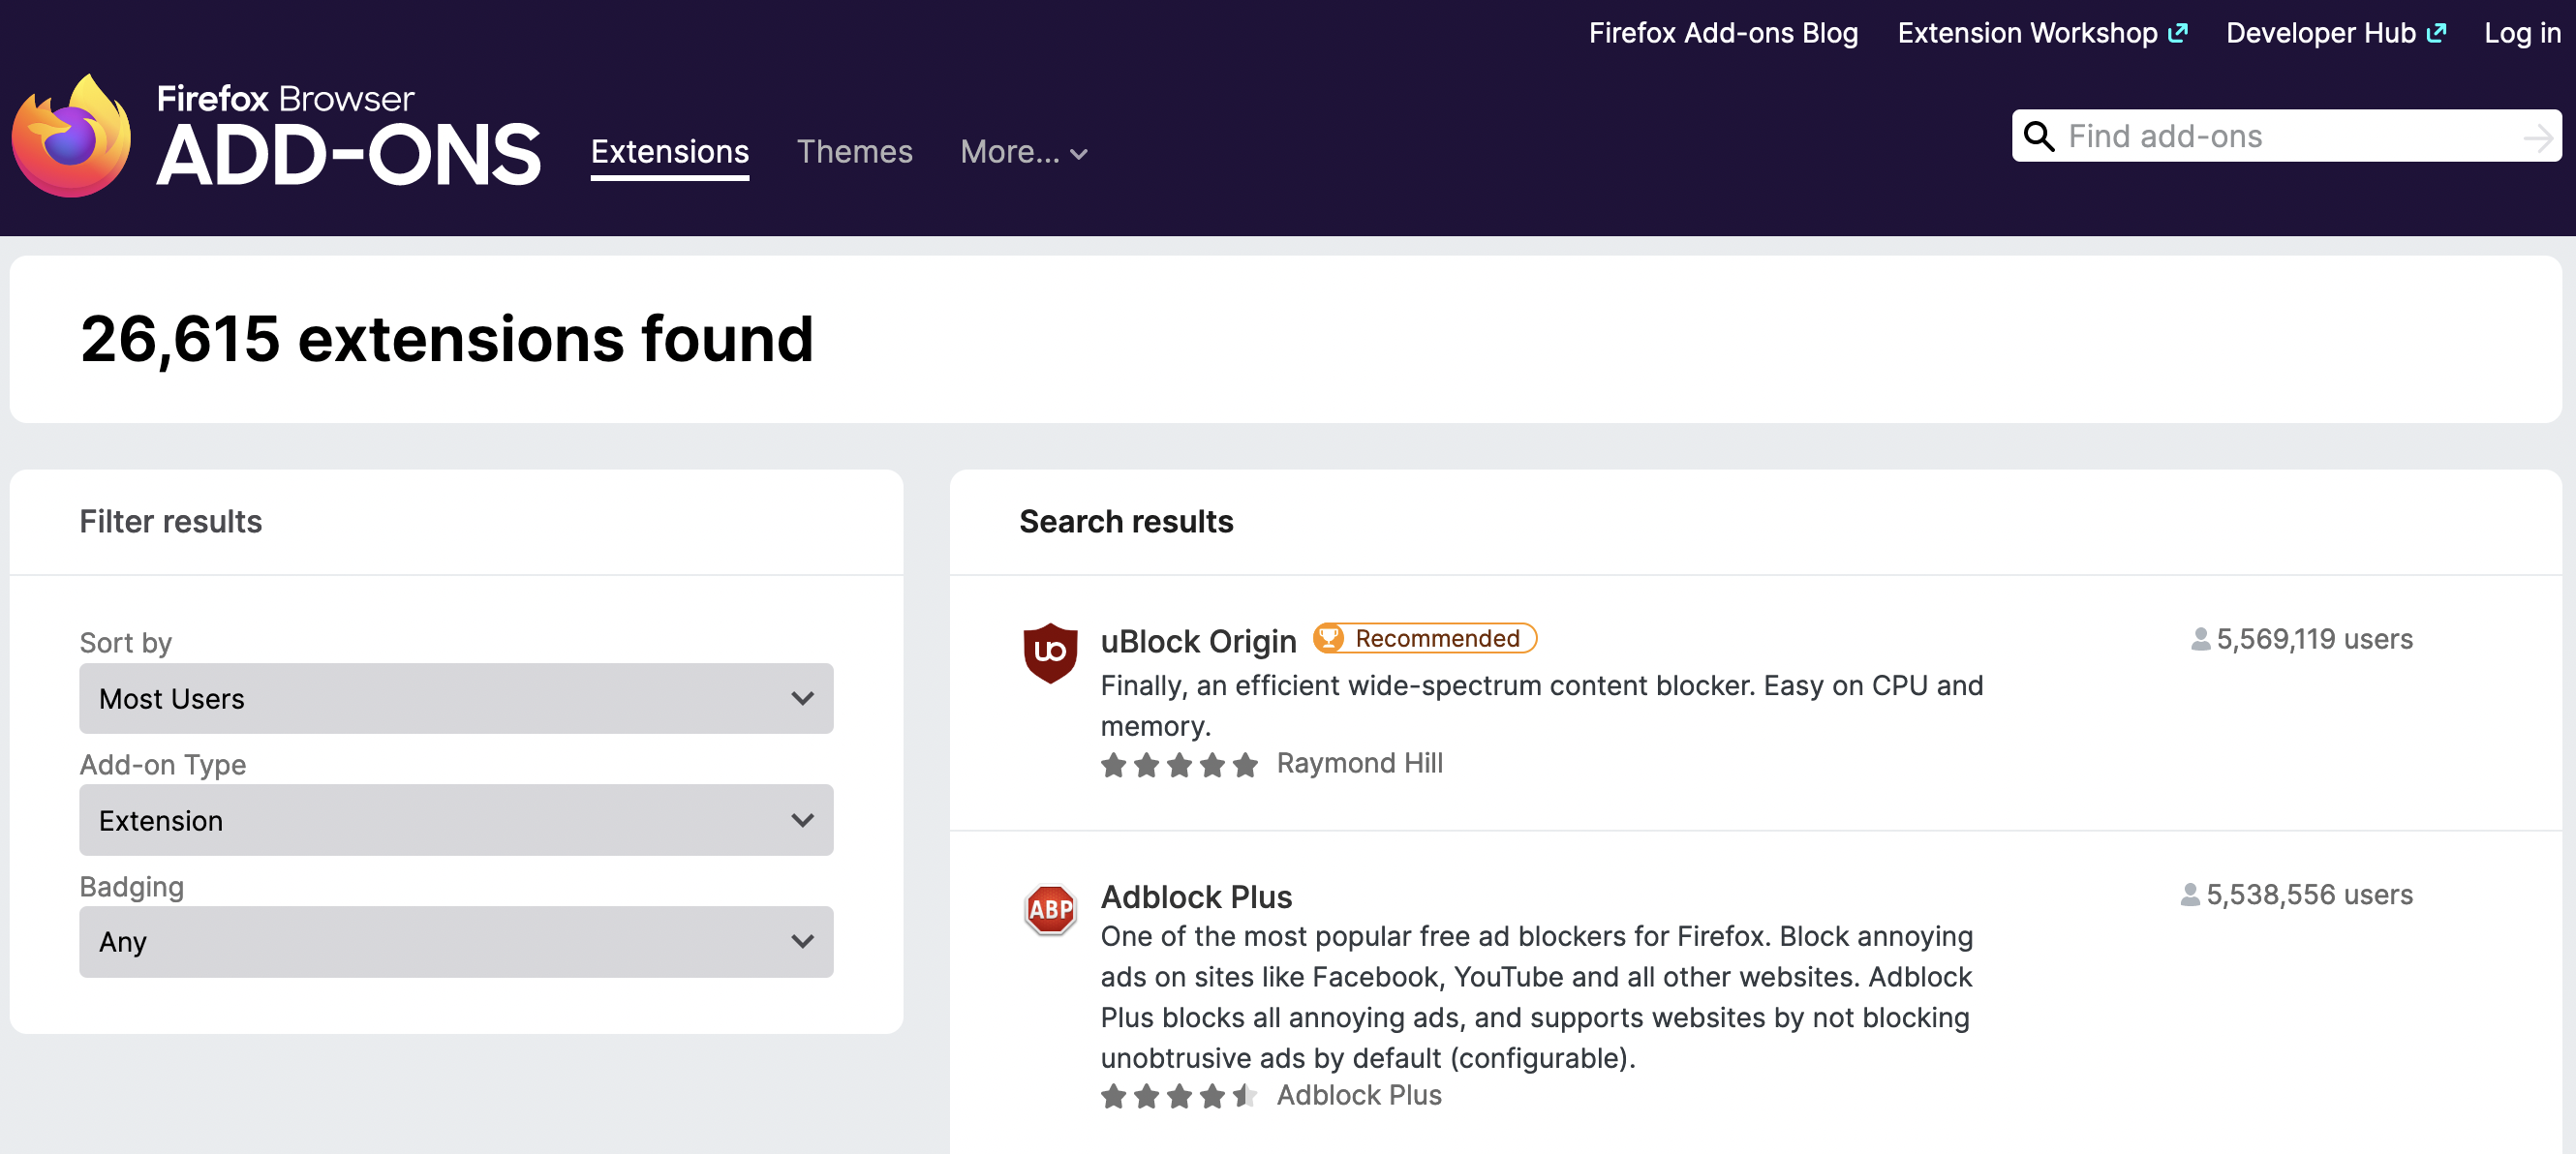Click the external-link icon beside Extension Workshop
The width and height of the screenshot is (2576, 1154).
pyautogui.click(x=2178, y=31)
